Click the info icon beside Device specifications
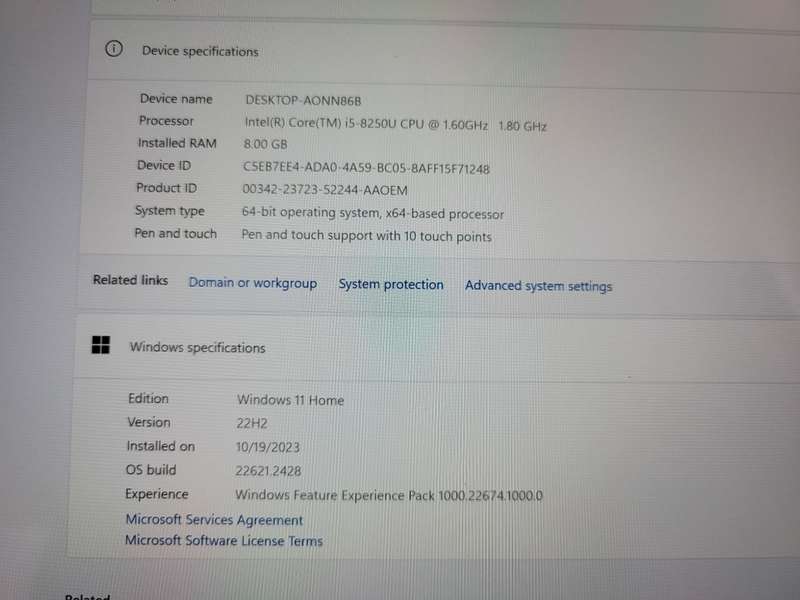The image size is (800, 600). pyautogui.click(x=114, y=49)
